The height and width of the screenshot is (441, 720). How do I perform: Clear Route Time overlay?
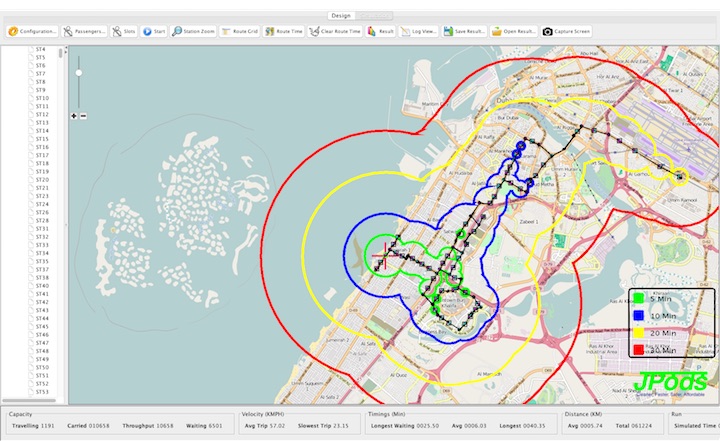[x=336, y=31]
